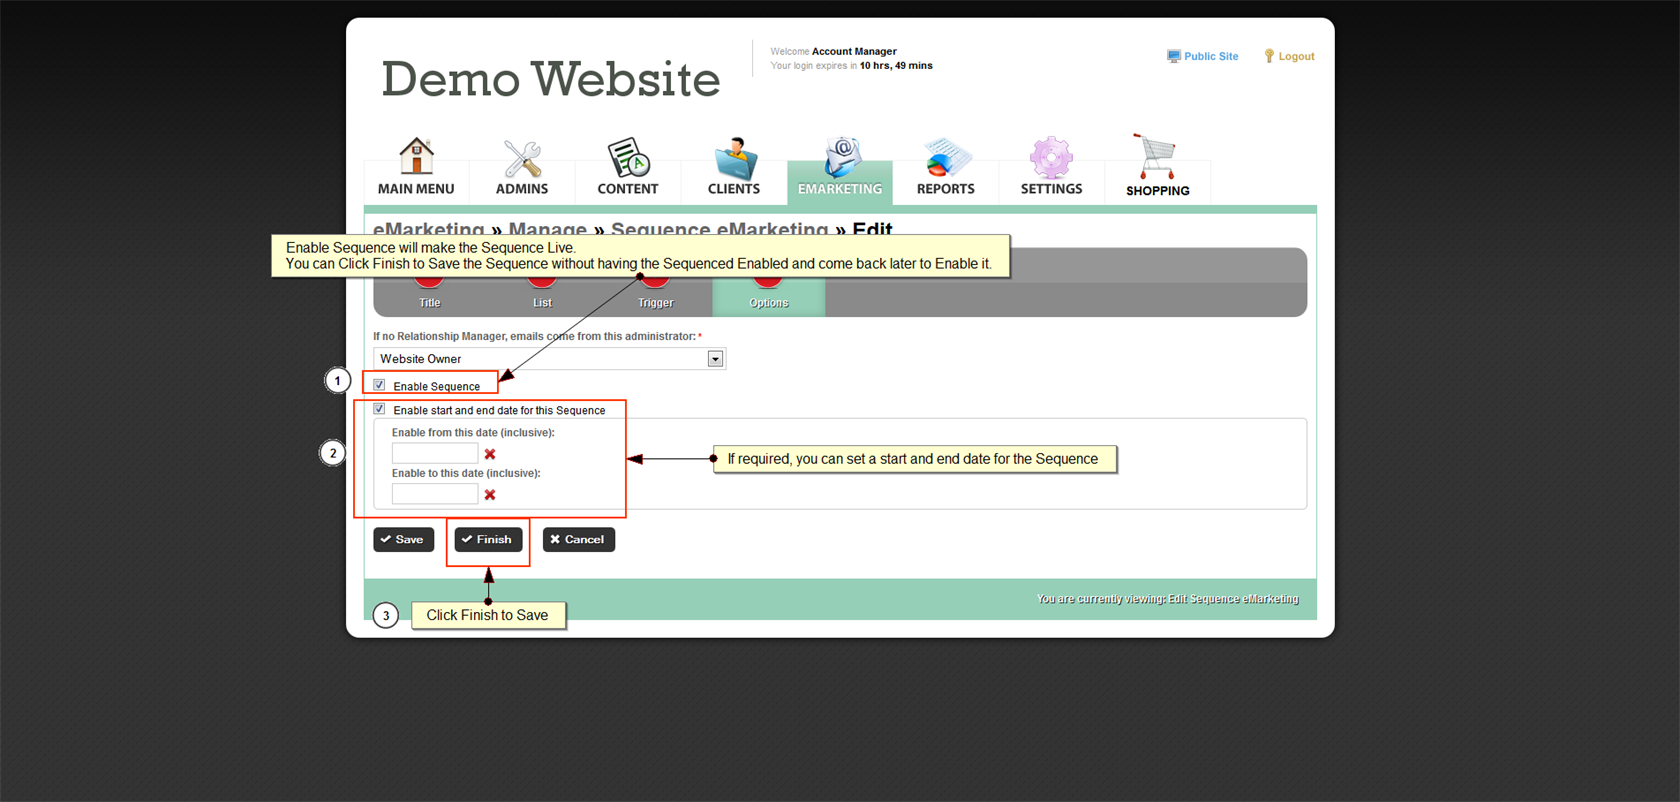The image size is (1680, 802).
Task: Open the Reports chart icon
Action: (945, 158)
